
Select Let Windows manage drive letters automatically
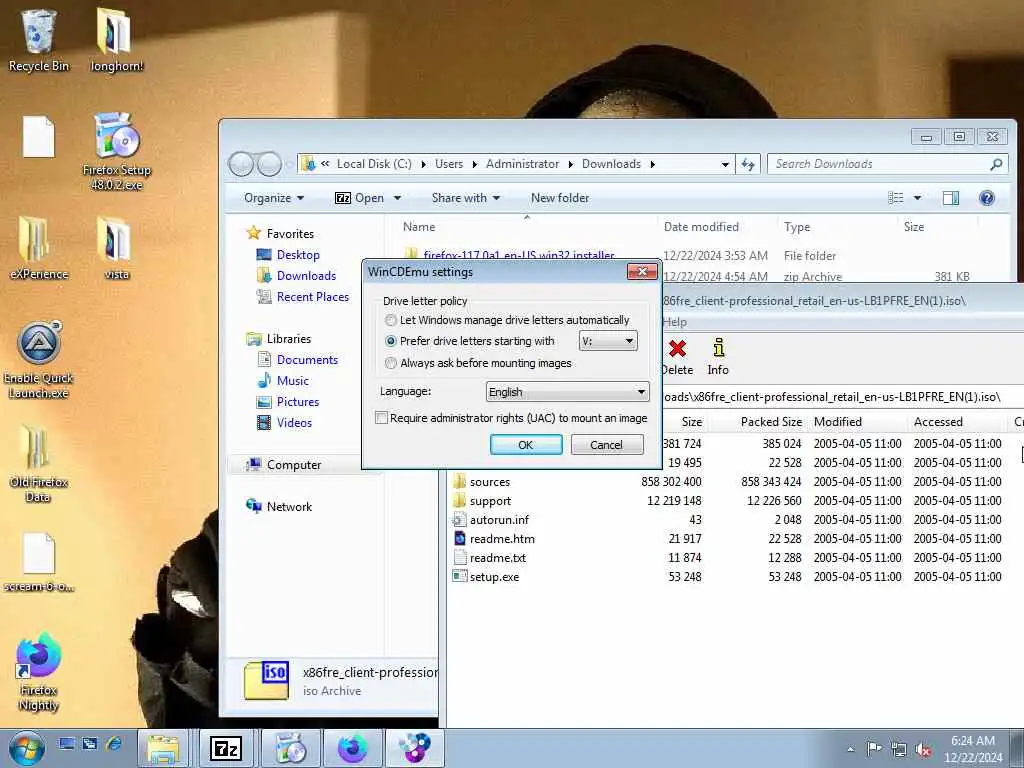coord(391,320)
